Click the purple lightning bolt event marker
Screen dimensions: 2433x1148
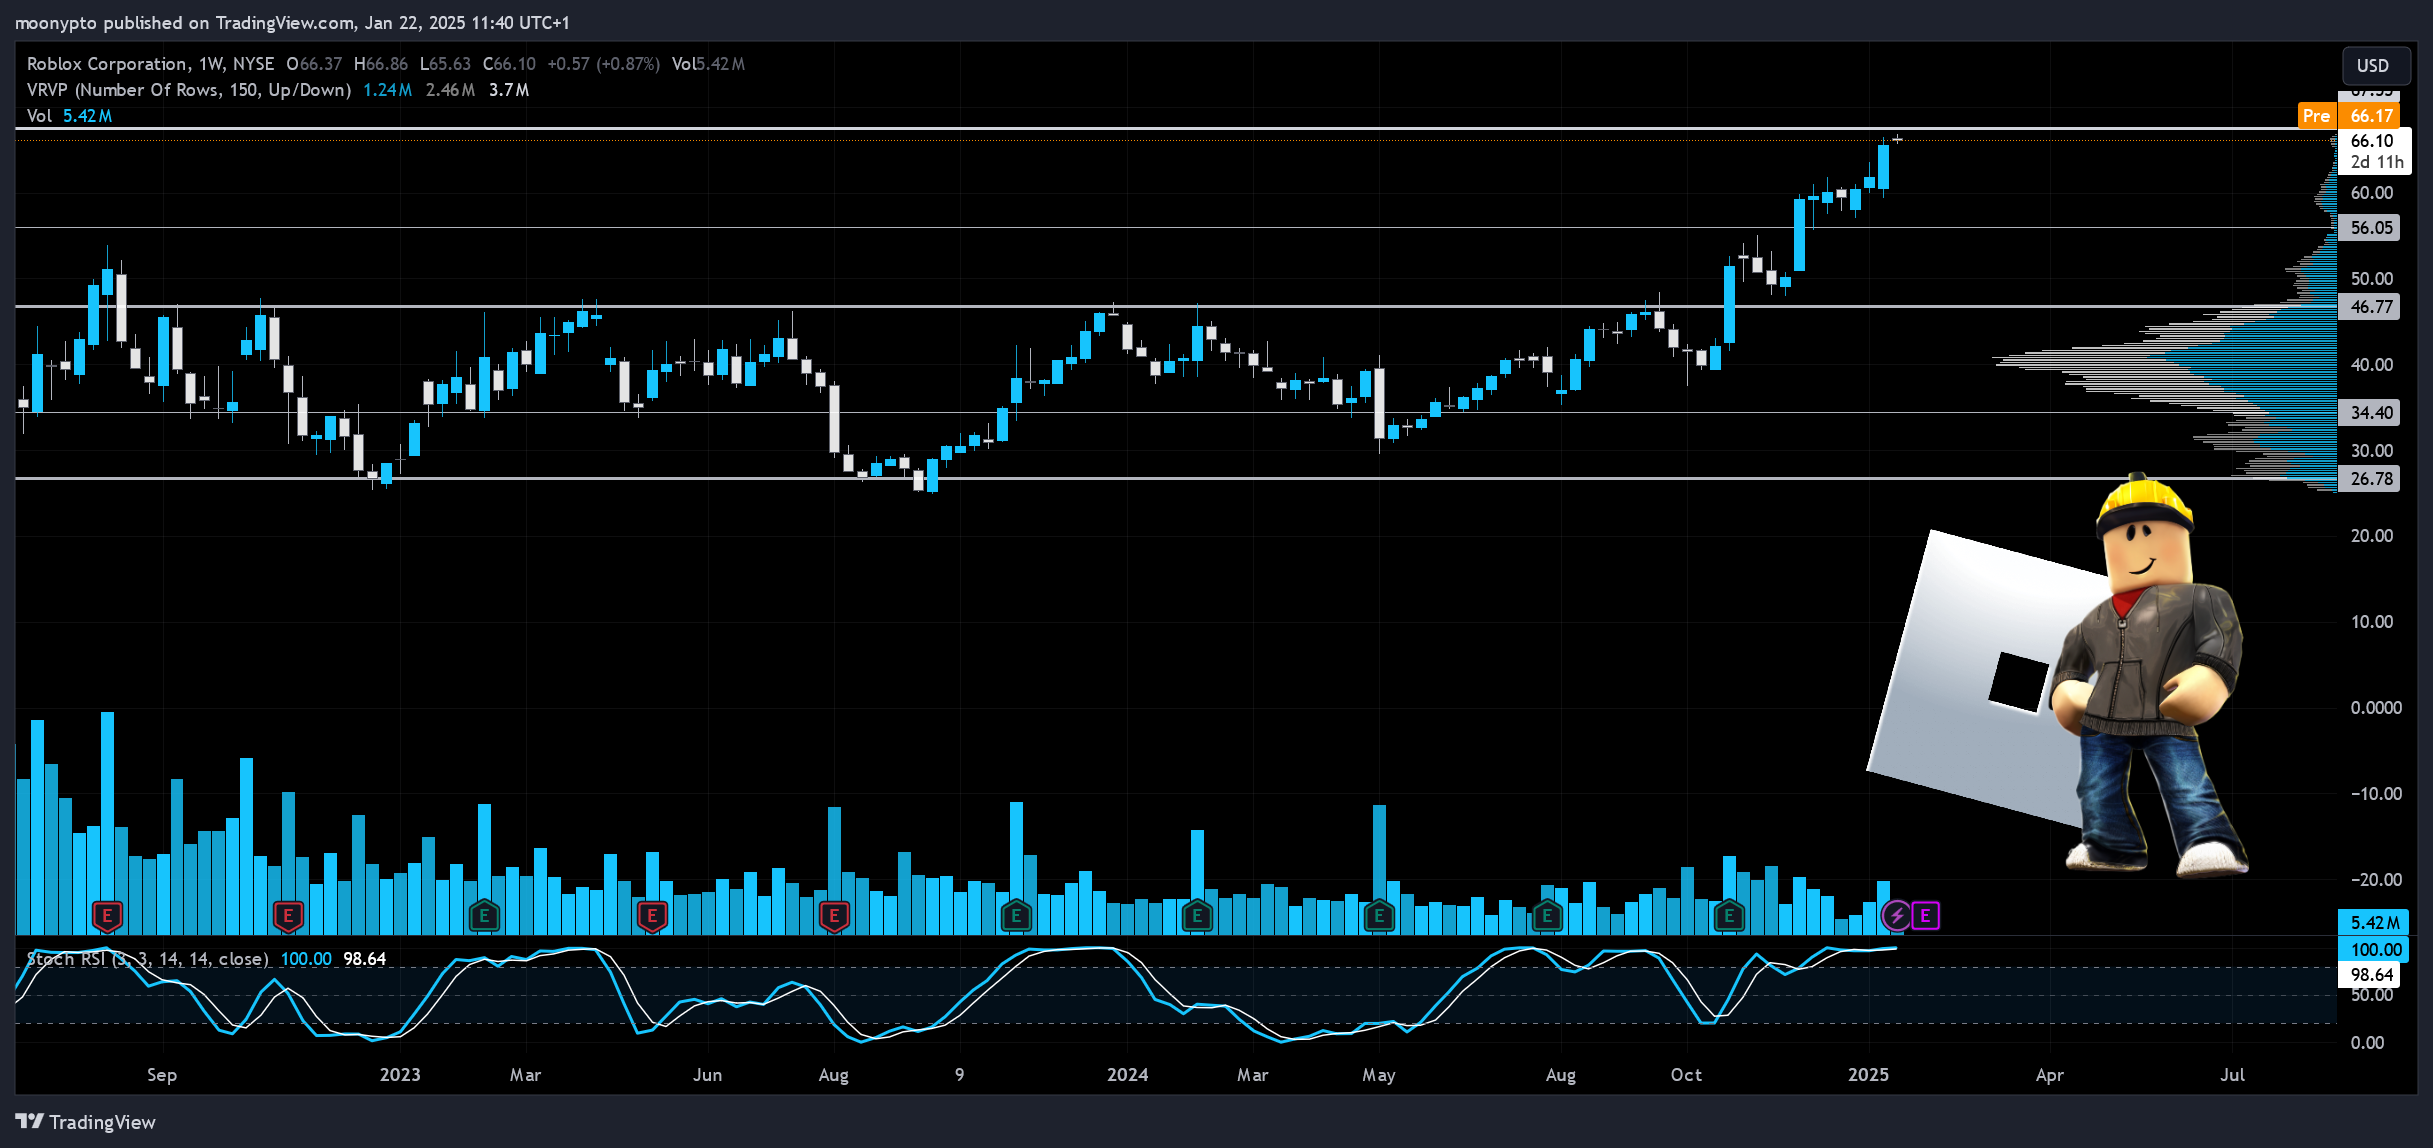[x=1896, y=915]
